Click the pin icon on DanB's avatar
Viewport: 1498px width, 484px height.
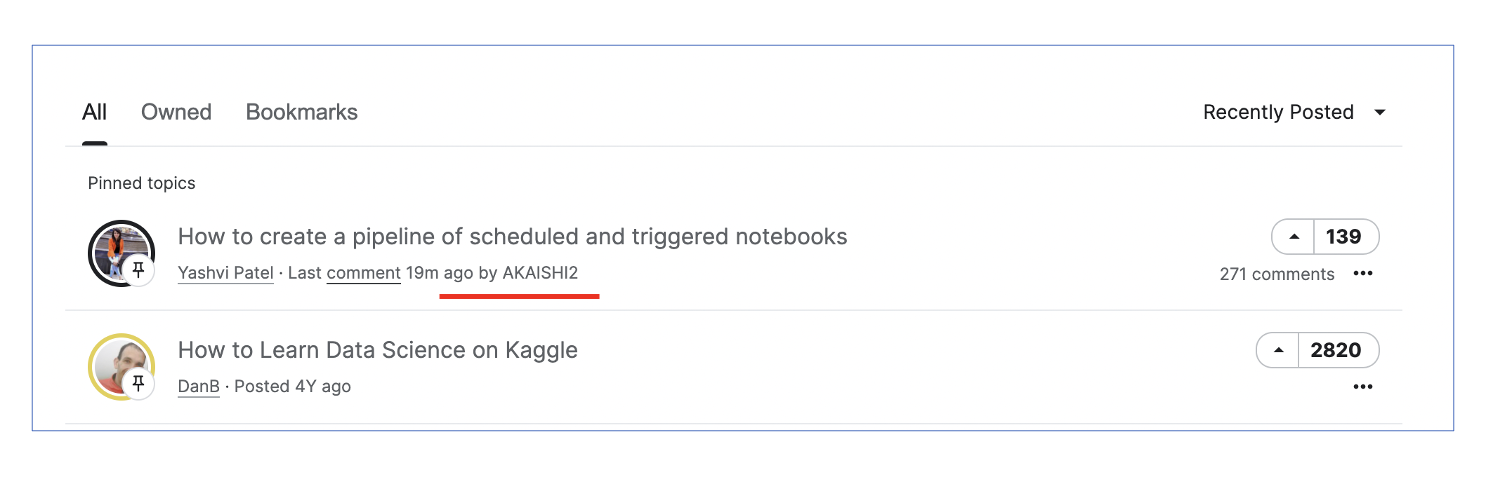point(139,383)
